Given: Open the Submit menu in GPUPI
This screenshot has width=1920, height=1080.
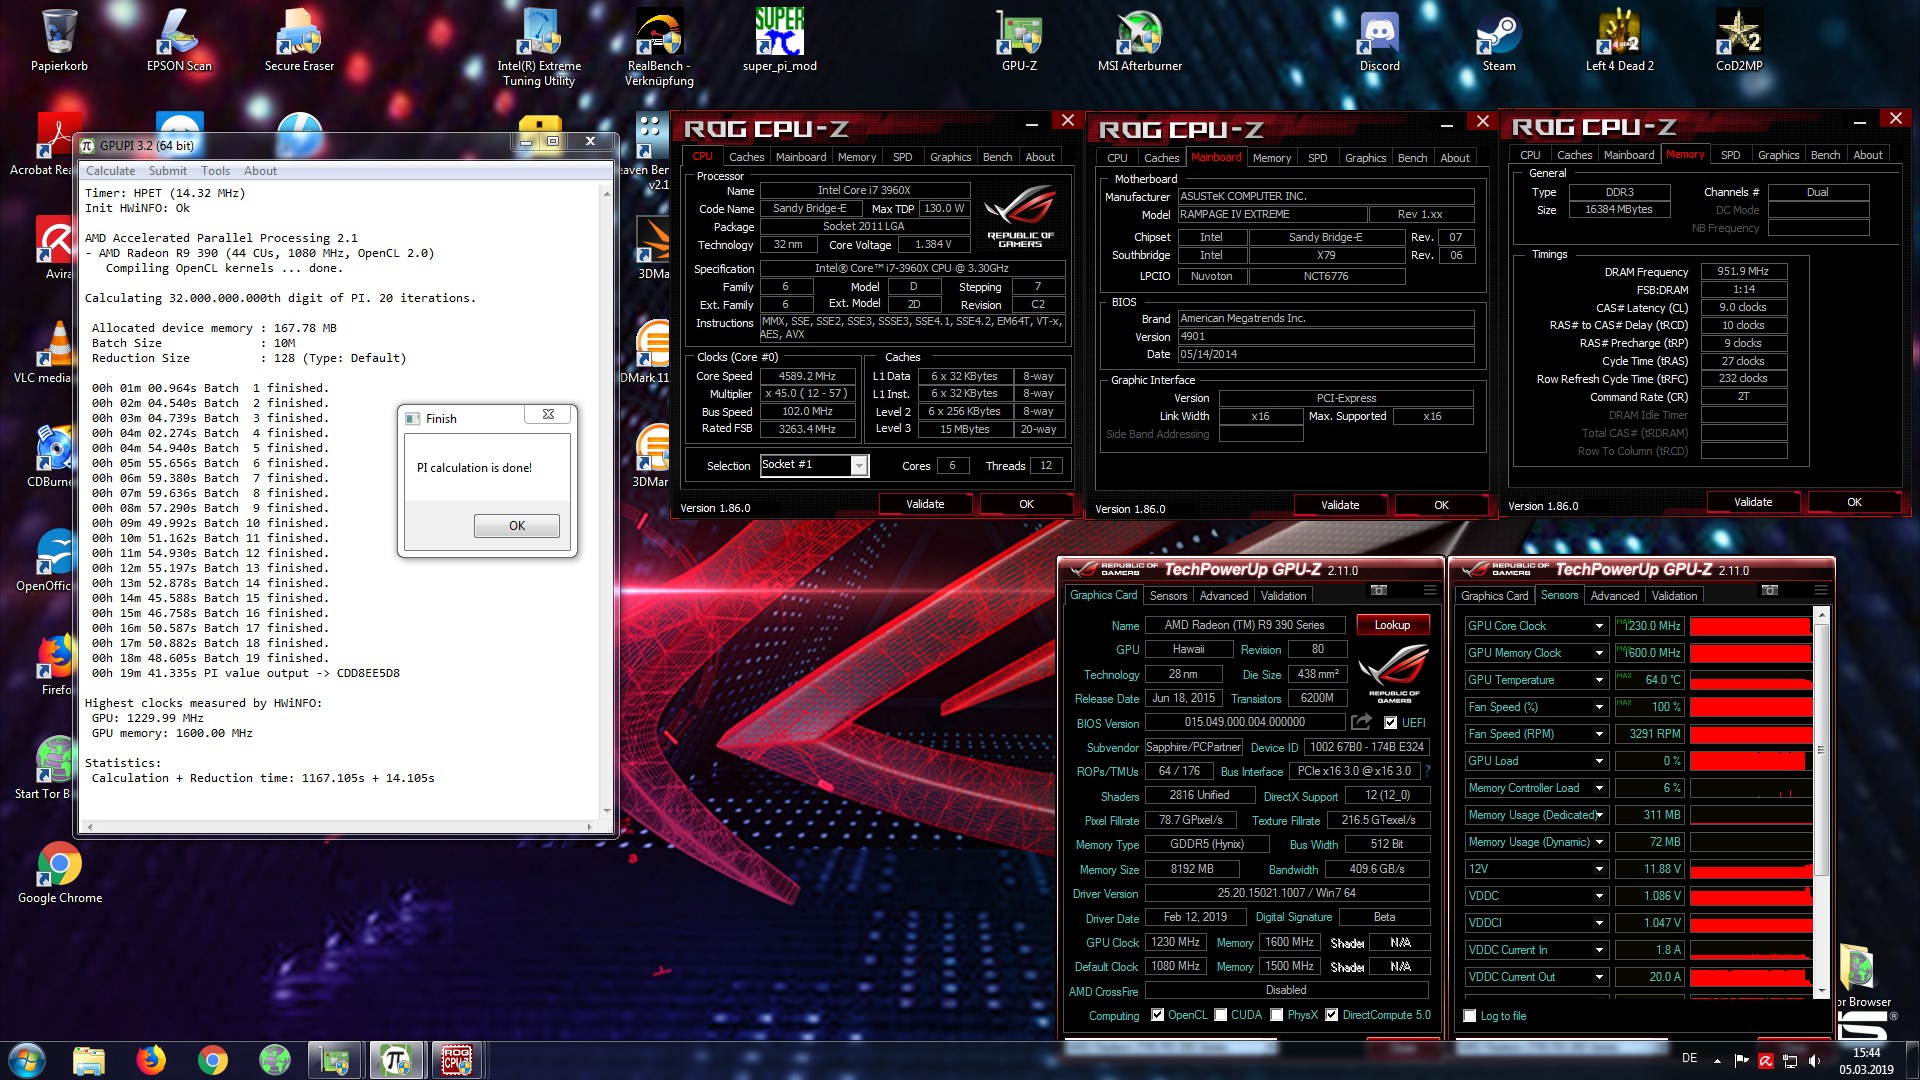Looking at the screenshot, I should click(168, 171).
